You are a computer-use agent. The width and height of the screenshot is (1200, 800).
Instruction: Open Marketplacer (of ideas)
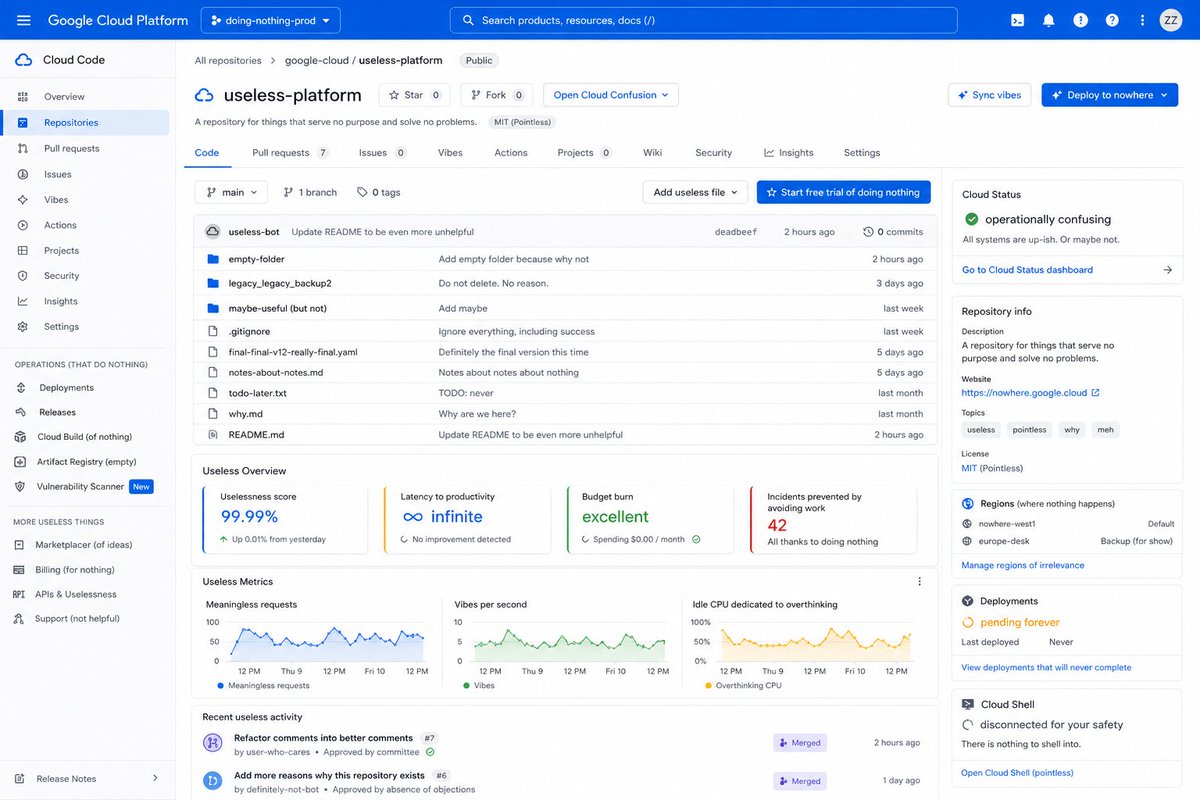pyautogui.click(x=85, y=545)
